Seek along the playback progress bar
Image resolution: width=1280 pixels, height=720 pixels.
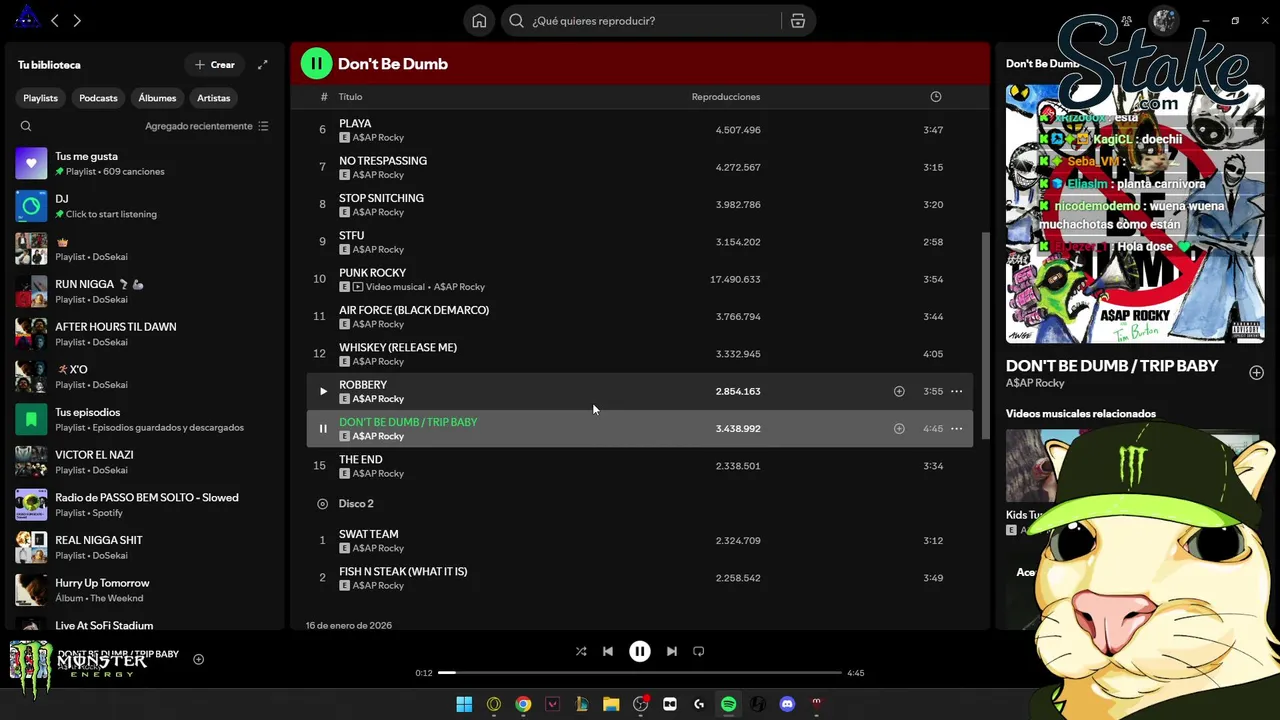point(640,673)
